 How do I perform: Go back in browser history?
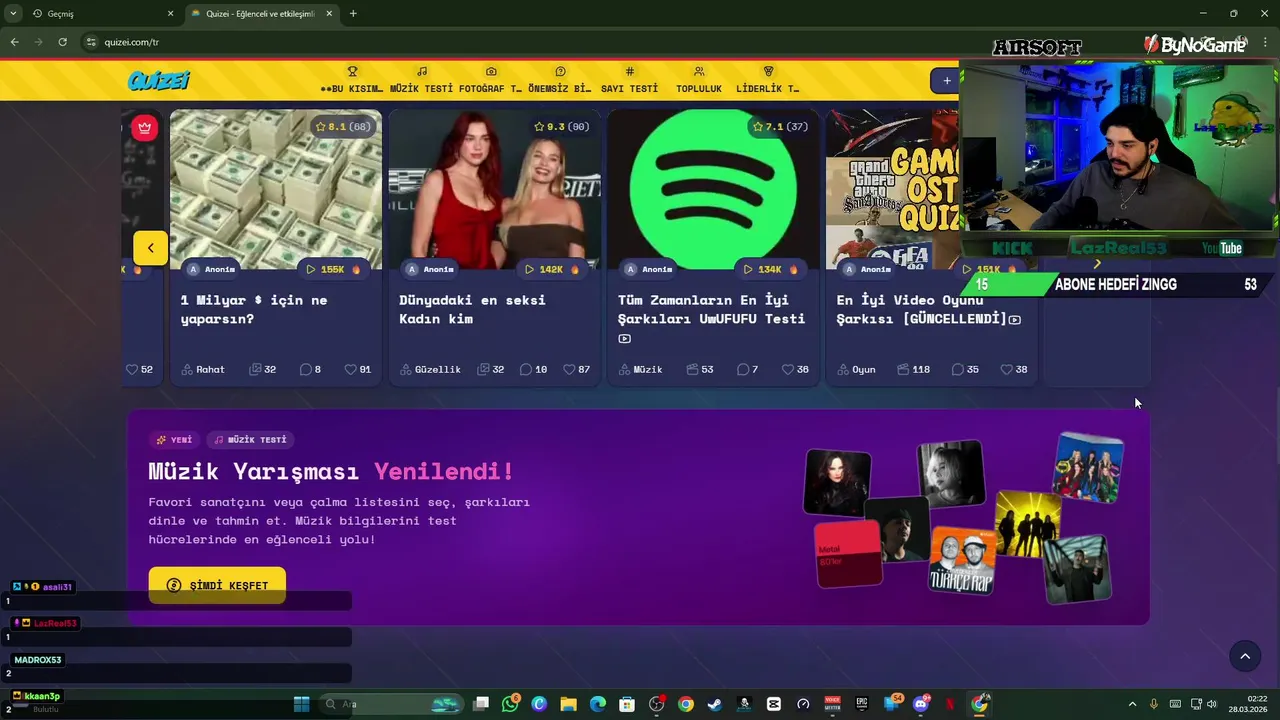coord(14,42)
